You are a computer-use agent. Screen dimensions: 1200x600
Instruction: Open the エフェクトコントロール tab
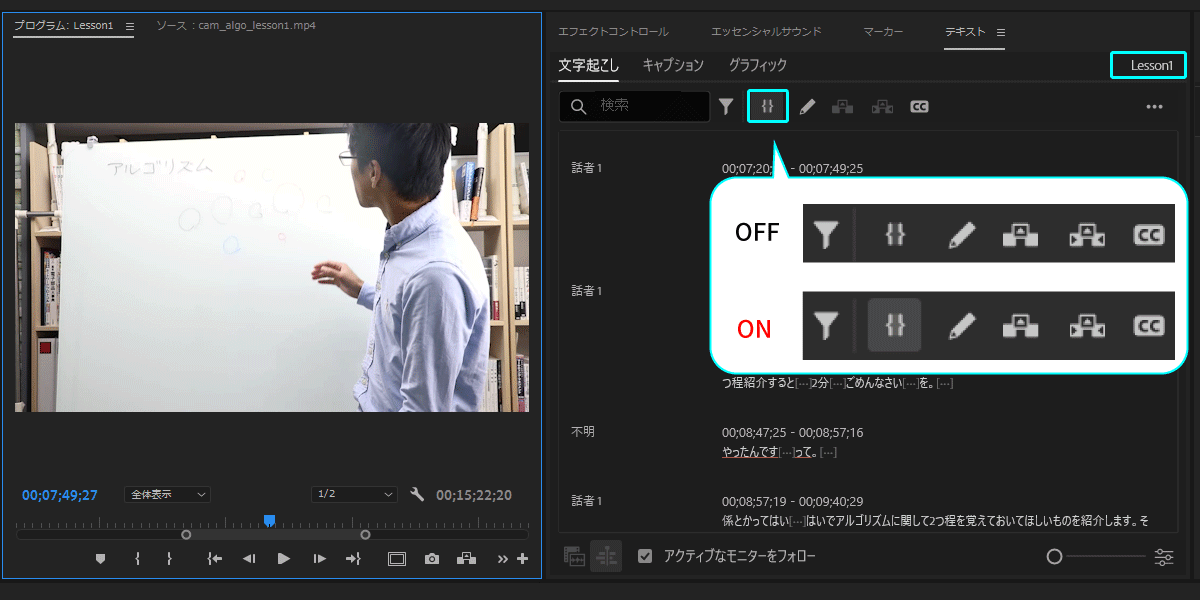tap(613, 32)
